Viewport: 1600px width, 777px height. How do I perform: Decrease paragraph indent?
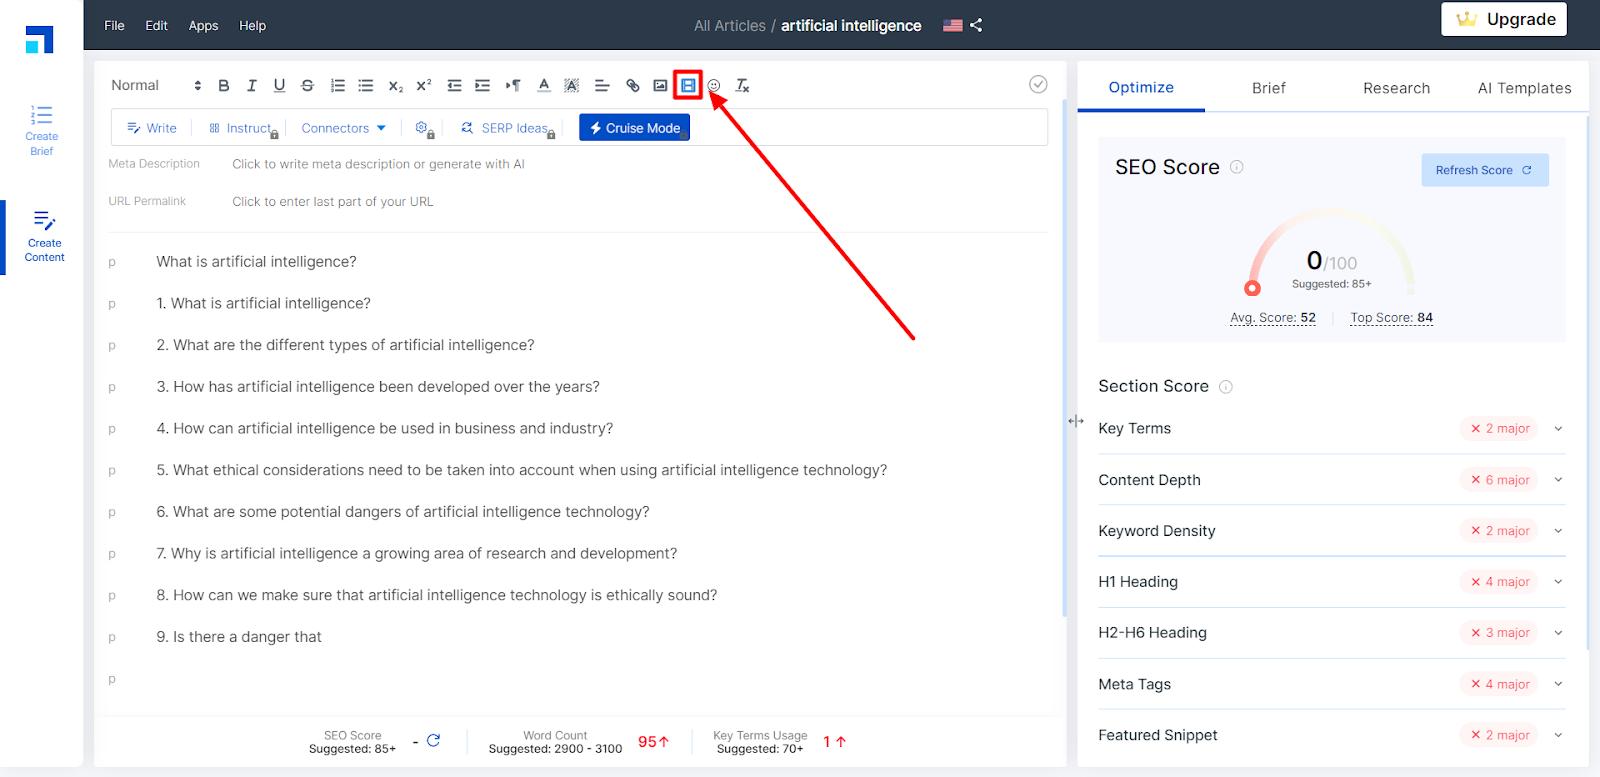tap(454, 86)
